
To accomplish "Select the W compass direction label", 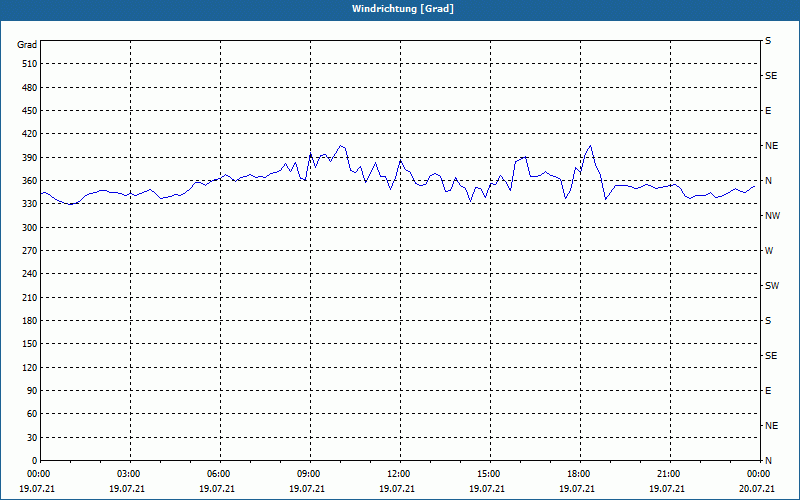I will (769, 251).
